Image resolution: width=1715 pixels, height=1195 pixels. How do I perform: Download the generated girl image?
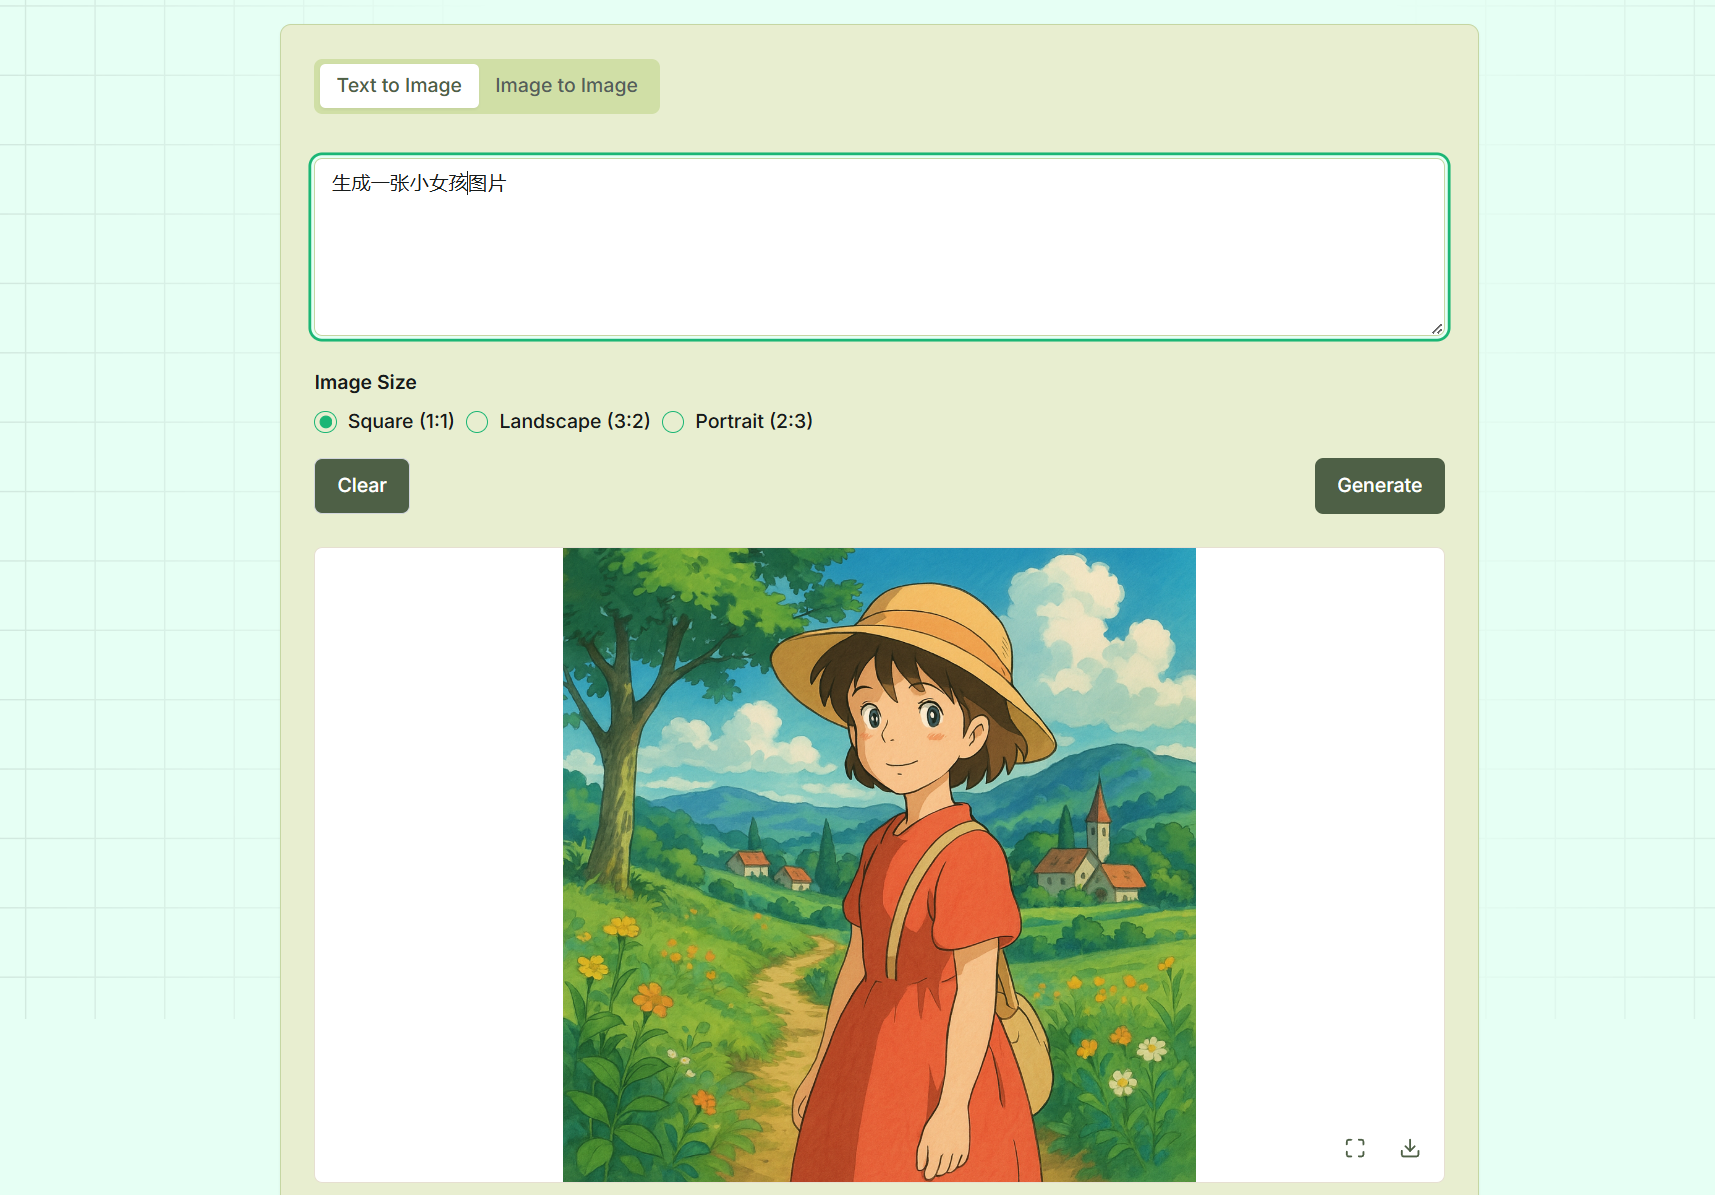(1409, 1148)
